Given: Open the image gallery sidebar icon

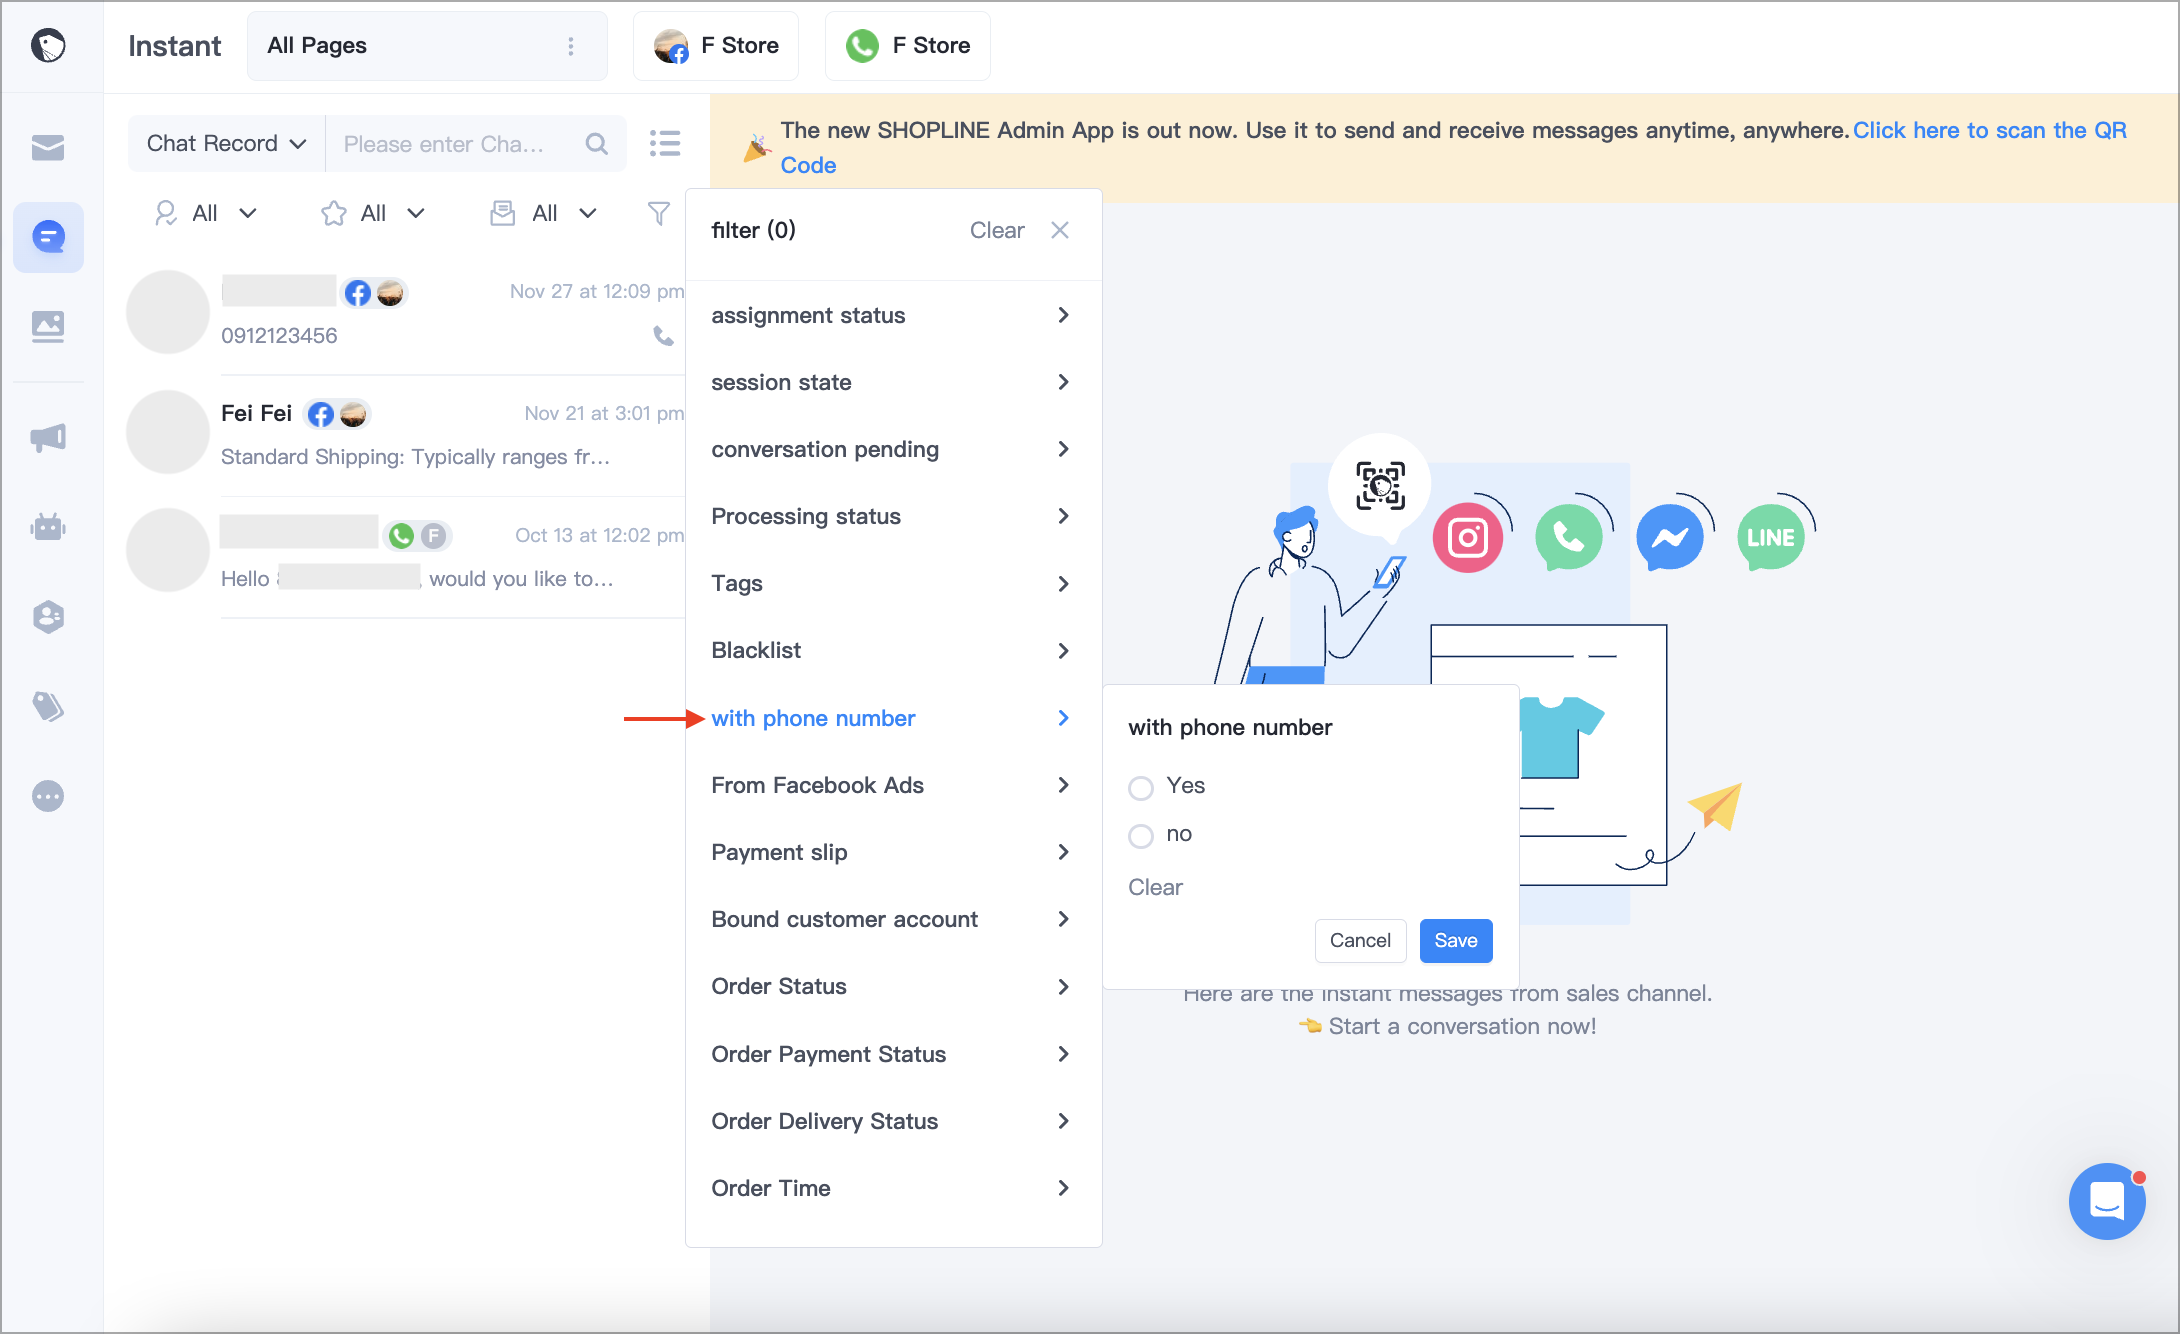Looking at the screenshot, I should click(x=48, y=326).
